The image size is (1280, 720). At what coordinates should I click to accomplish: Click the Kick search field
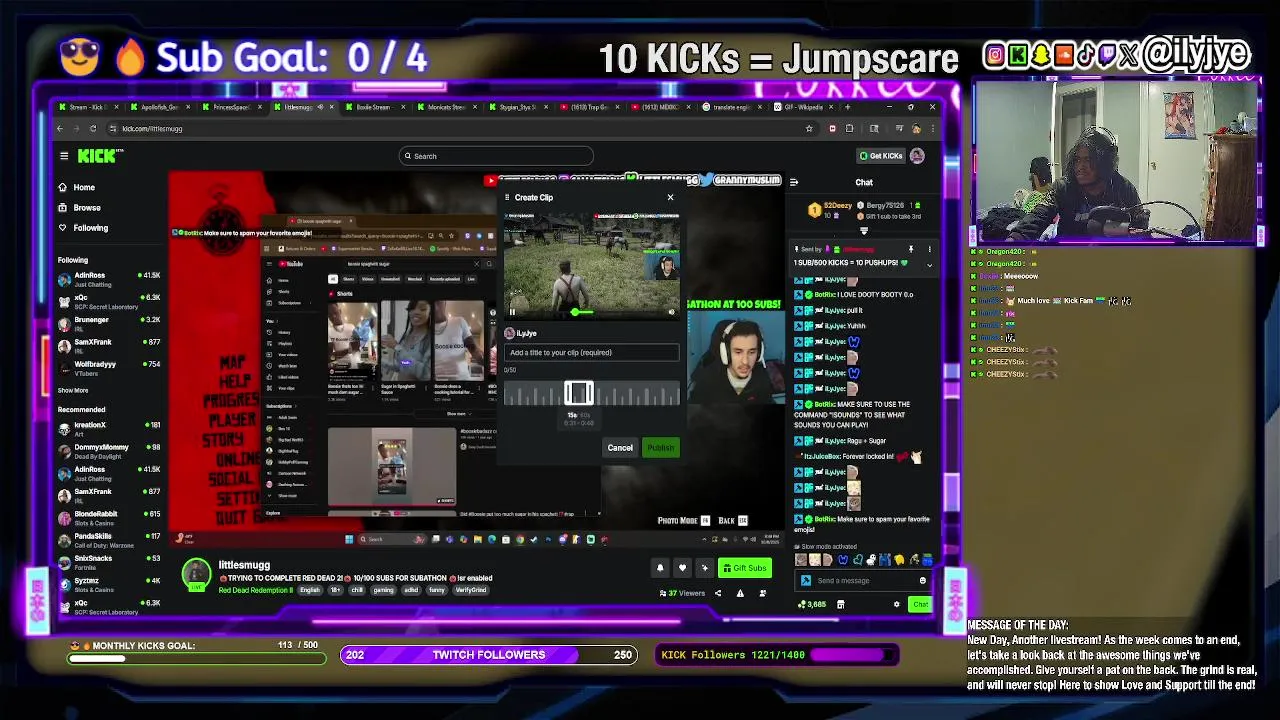[x=496, y=156]
